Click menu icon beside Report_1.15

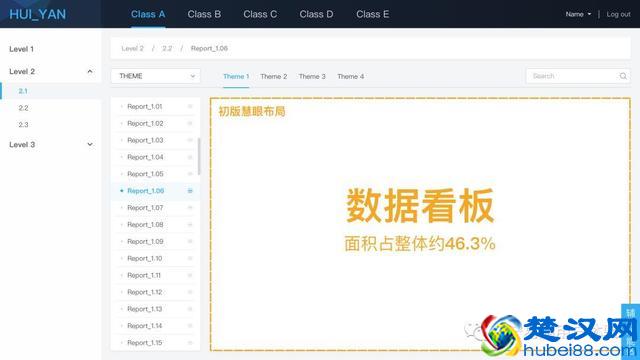click(x=190, y=343)
